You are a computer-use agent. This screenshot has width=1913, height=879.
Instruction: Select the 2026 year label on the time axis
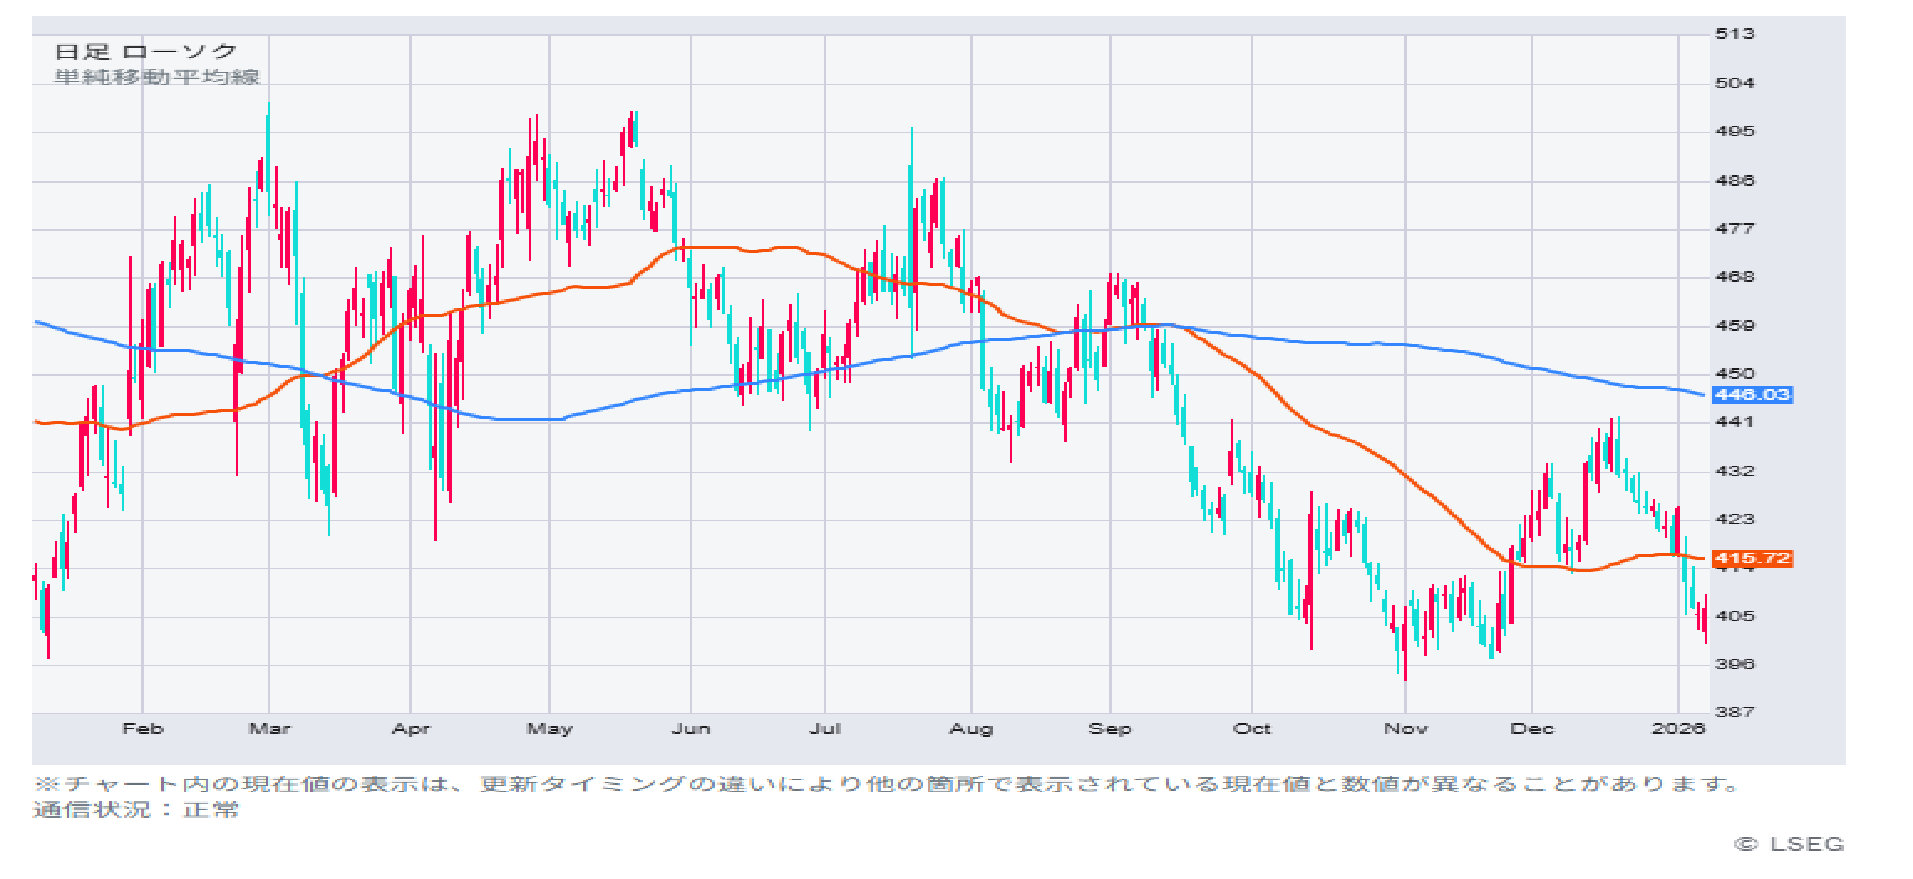pyautogui.click(x=1678, y=729)
